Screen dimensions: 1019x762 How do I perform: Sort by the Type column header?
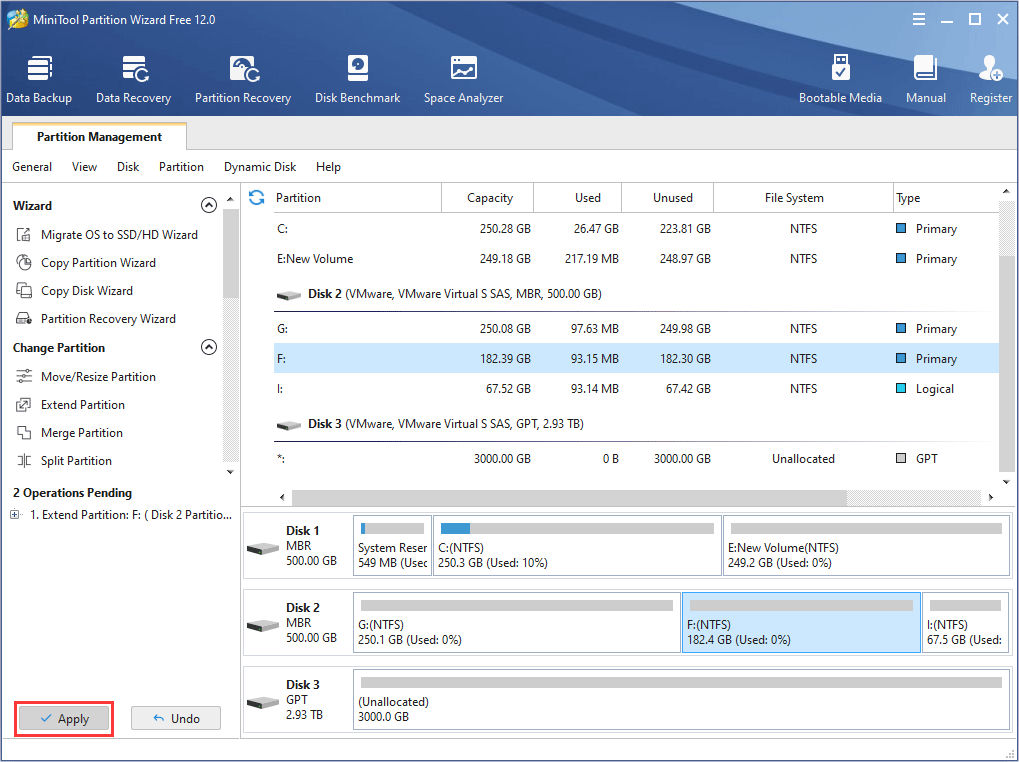point(946,197)
